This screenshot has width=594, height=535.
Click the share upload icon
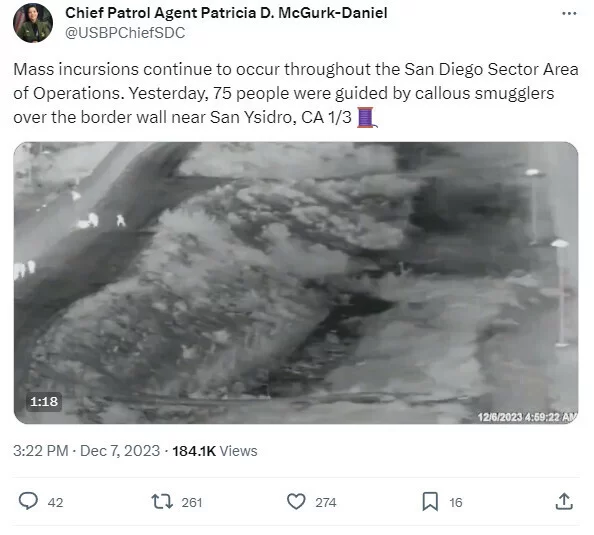pyautogui.click(x=564, y=501)
